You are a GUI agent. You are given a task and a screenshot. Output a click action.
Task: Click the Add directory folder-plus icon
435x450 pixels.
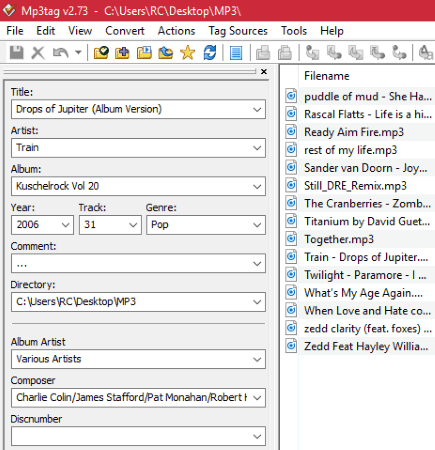click(122, 53)
